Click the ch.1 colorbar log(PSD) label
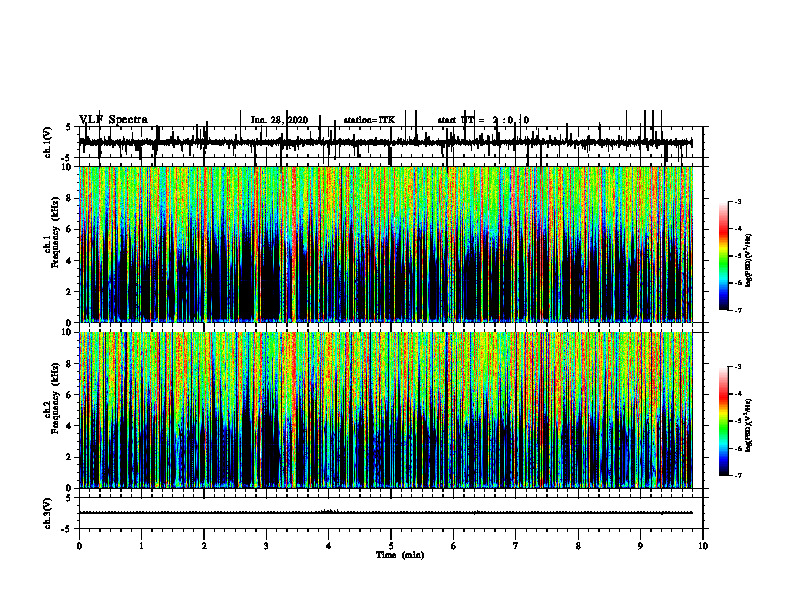 749,261
